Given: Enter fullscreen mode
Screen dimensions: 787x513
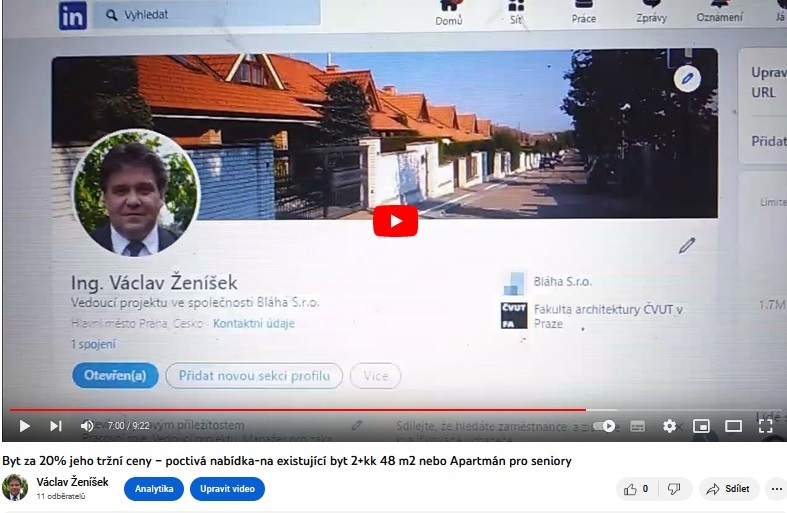Looking at the screenshot, I should pyautogui.click(x=765, y=427).
